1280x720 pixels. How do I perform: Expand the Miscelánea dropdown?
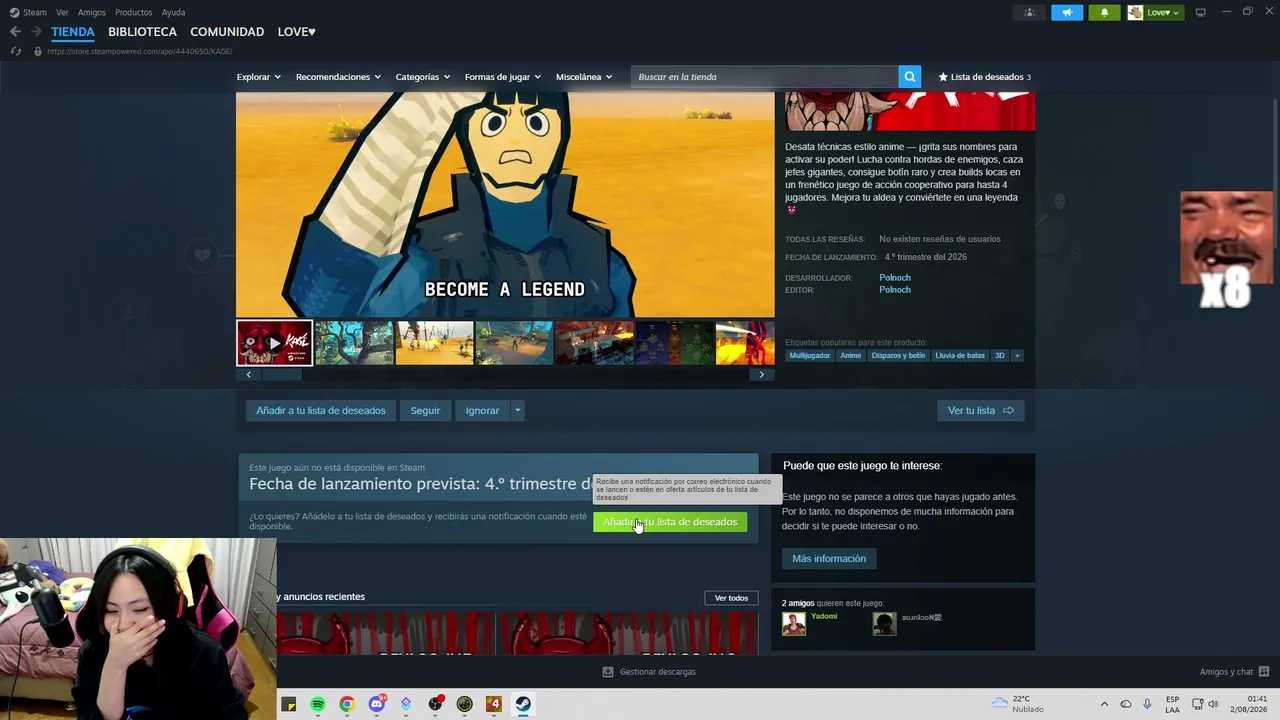click(x=584, y=77)
